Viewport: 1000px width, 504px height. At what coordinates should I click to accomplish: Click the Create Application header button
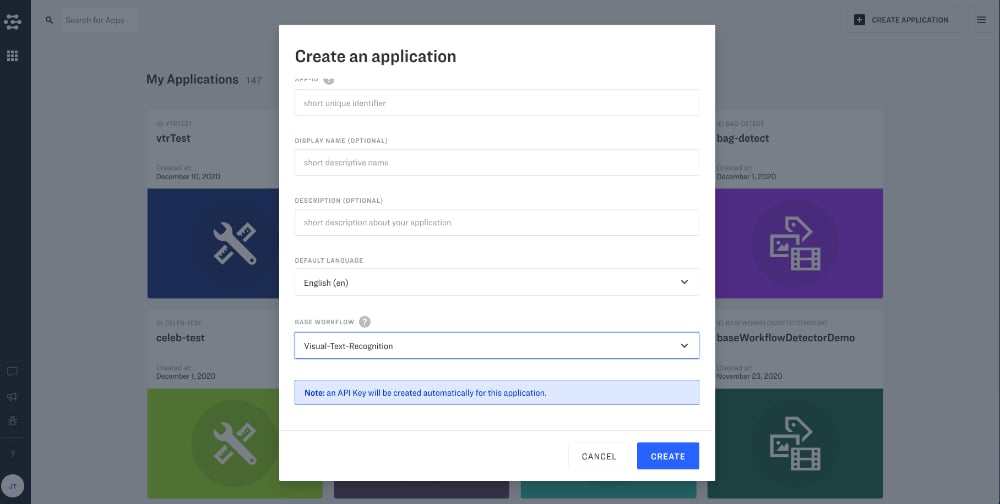[x=901, y=20]
